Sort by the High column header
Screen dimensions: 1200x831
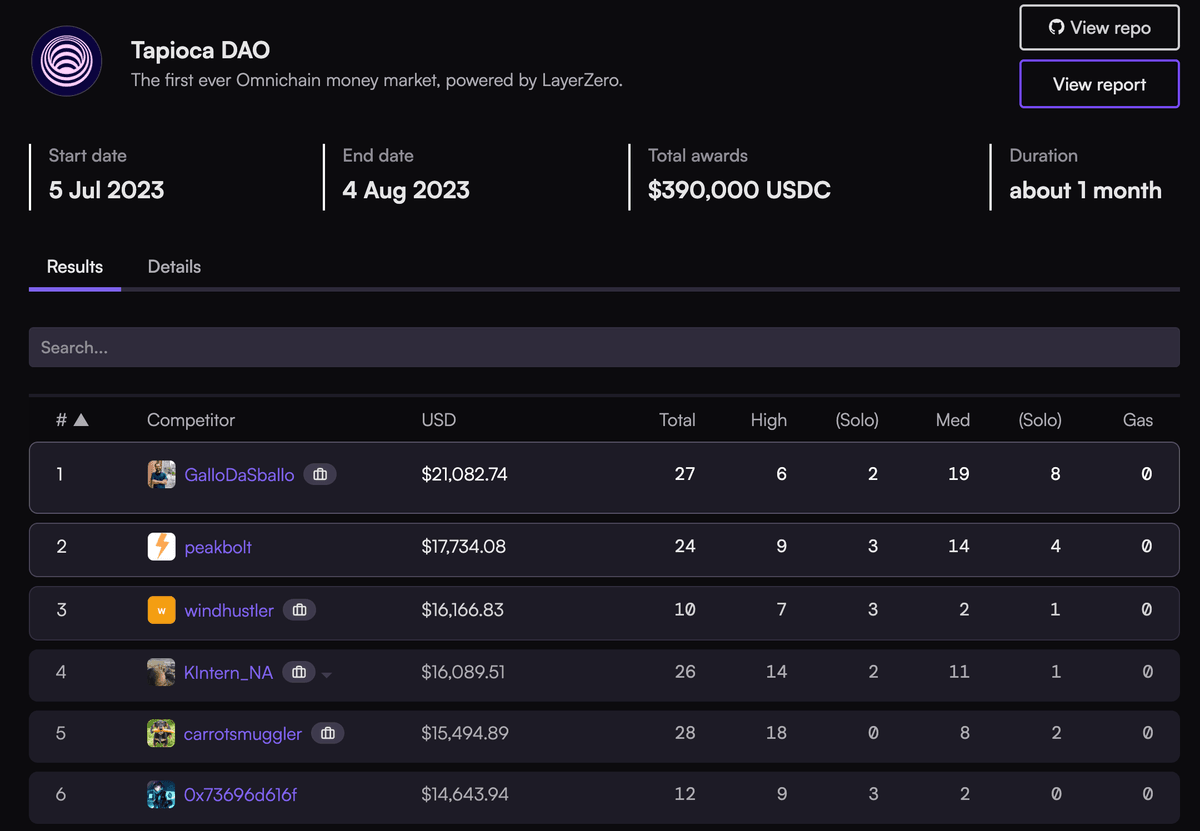pyautogui.click(x=768, y=420)
